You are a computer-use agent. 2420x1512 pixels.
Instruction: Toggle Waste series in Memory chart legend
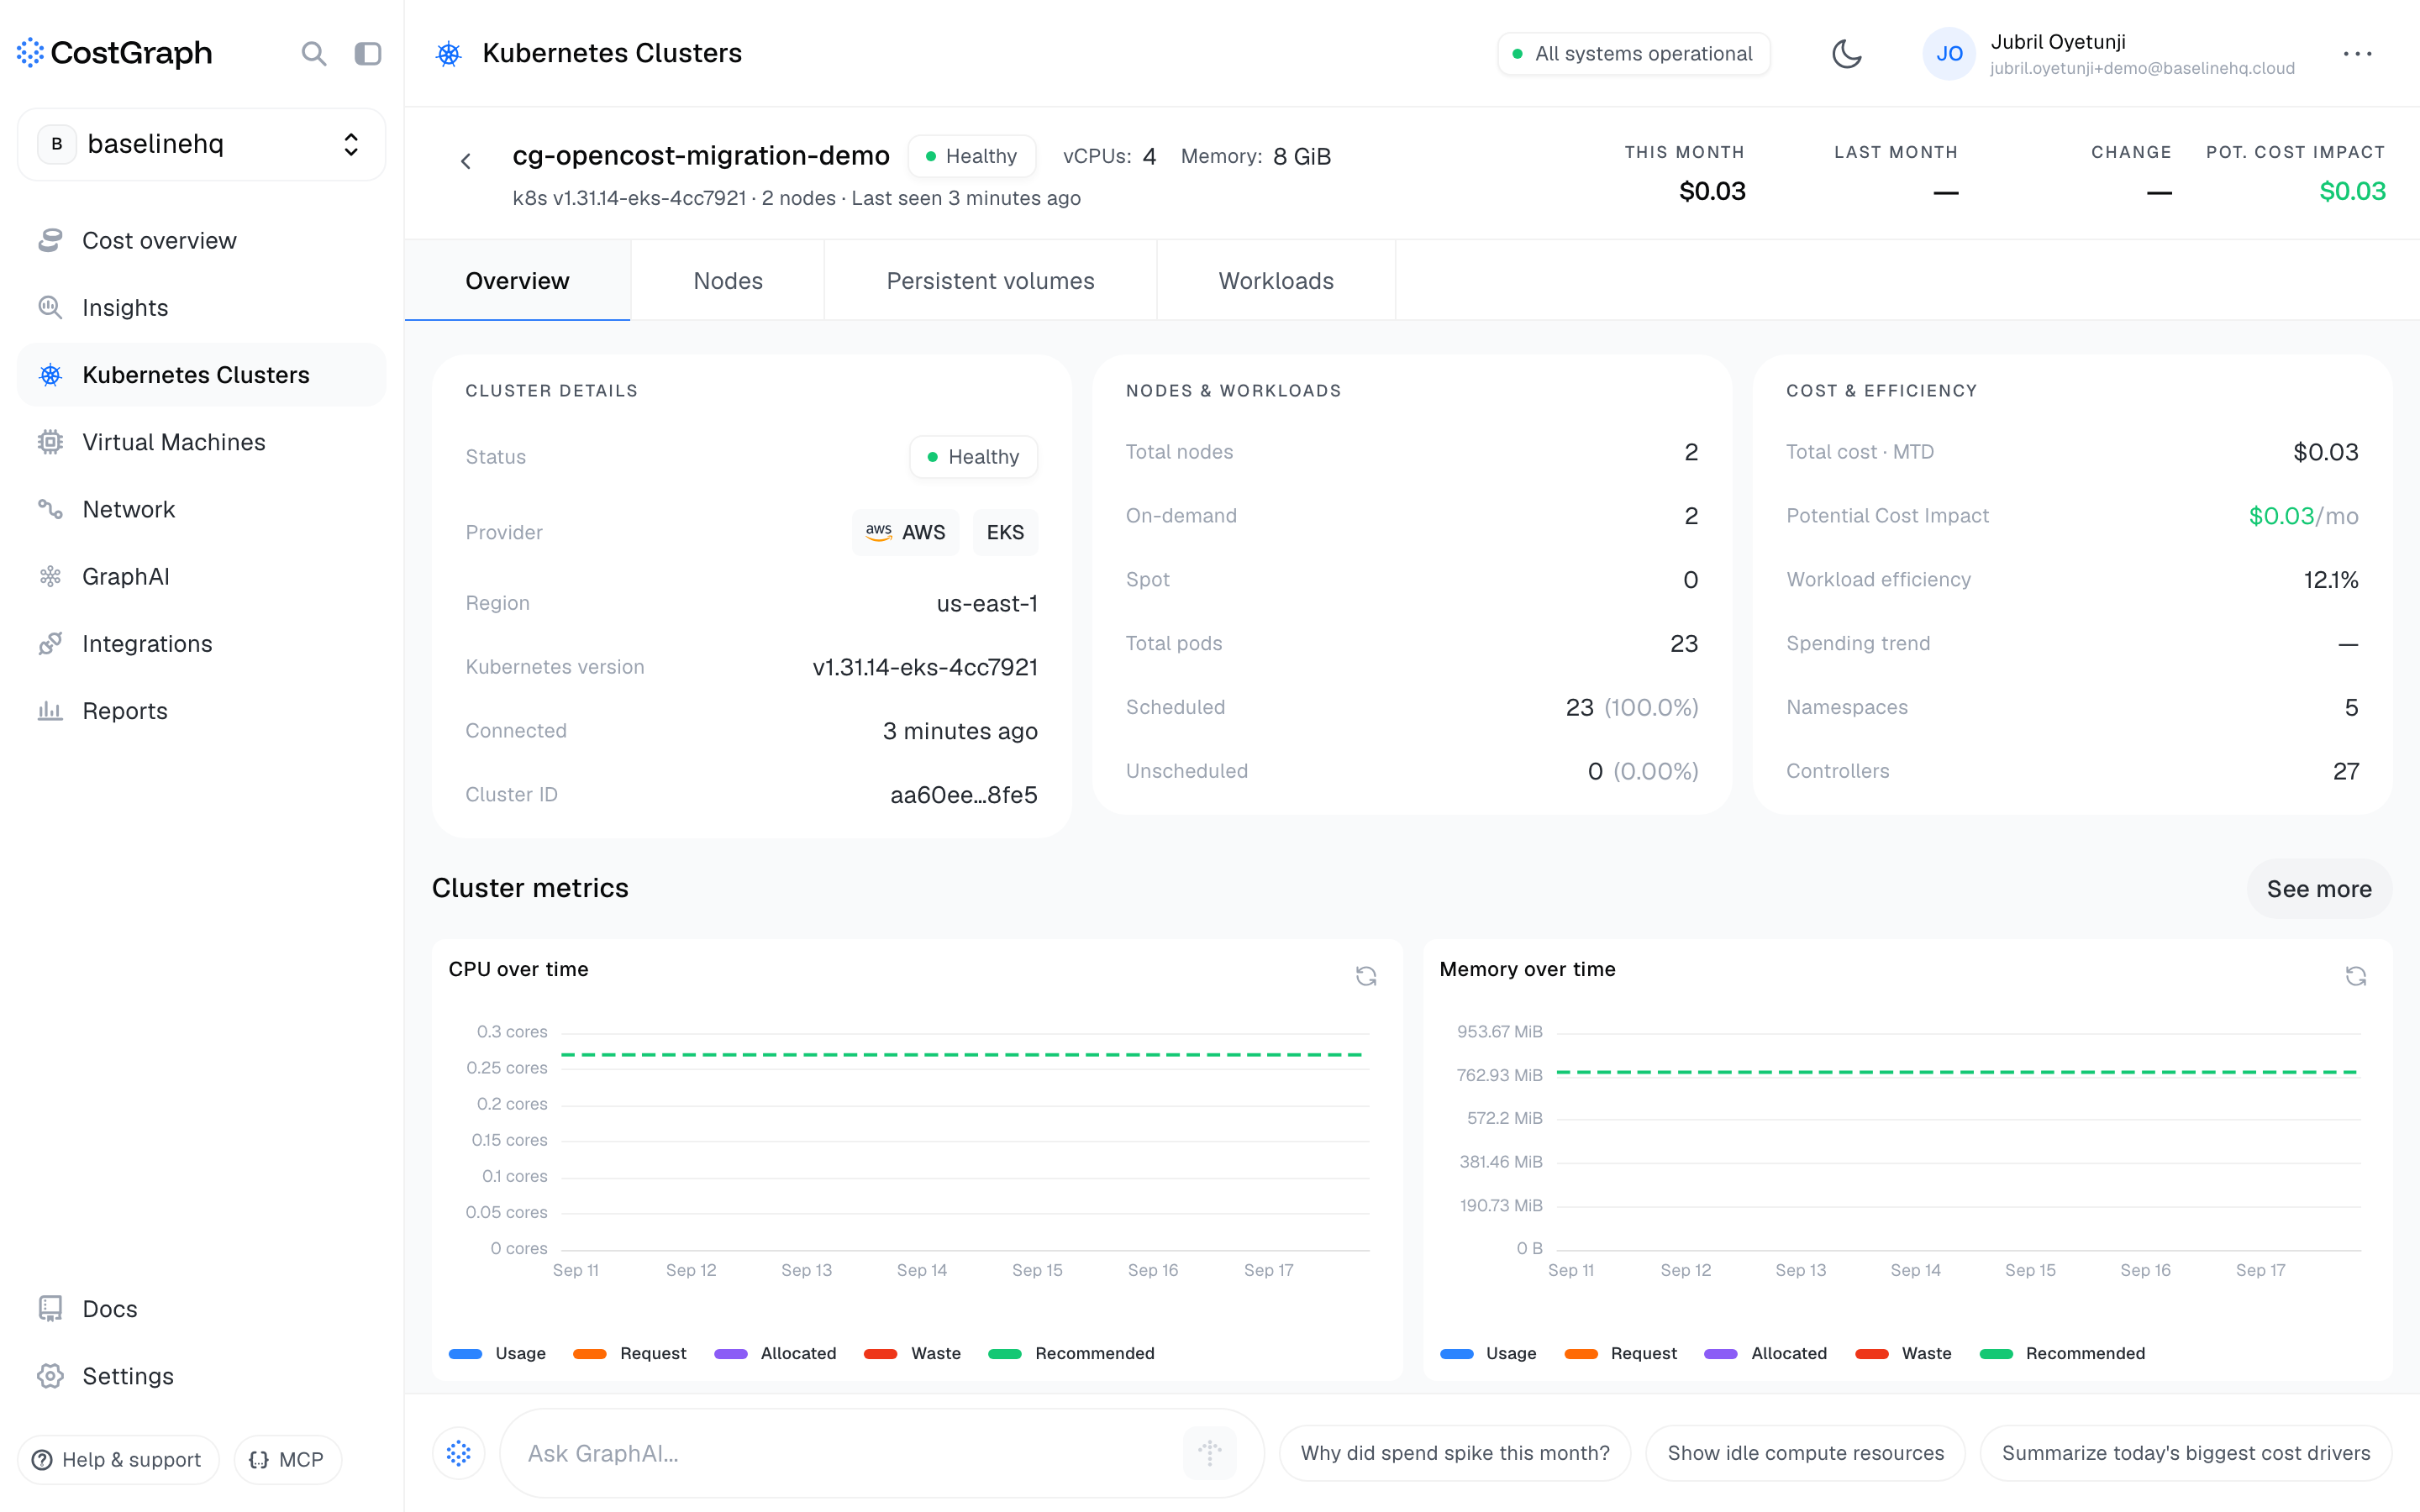[x=1903, y=1353]
